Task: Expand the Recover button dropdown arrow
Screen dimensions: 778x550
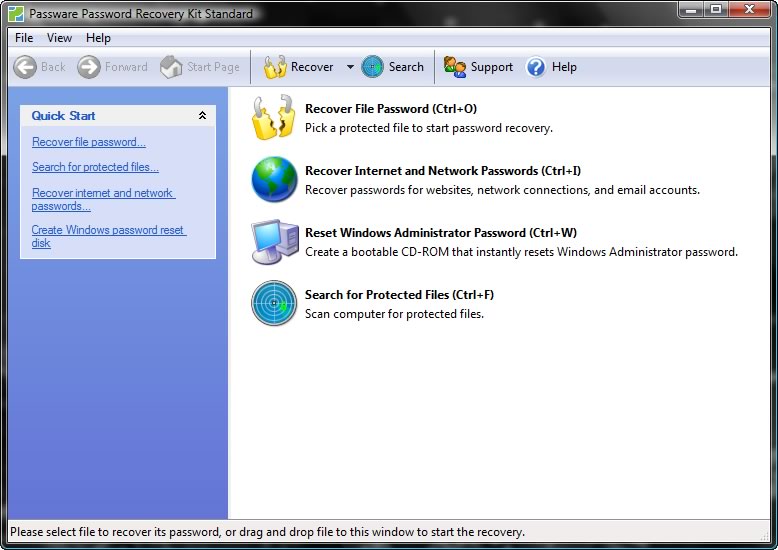Action: click(x=350, y=67)
